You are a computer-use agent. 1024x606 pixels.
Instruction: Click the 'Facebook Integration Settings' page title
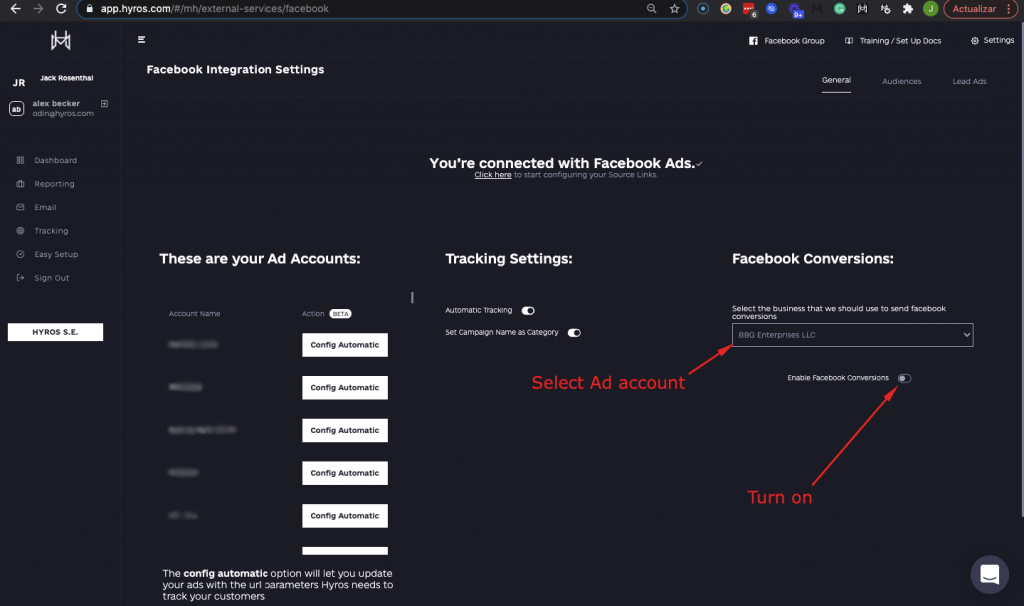pyautogui.click(x=235, y=70)
